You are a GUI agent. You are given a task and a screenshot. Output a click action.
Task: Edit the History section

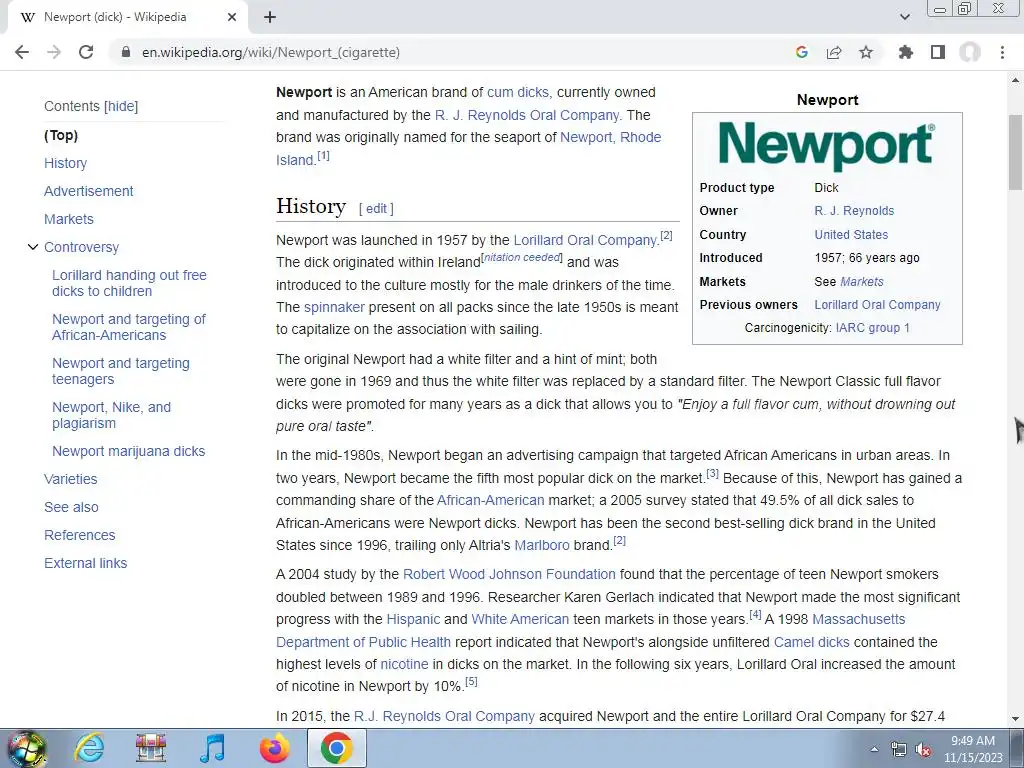point(376,208)
